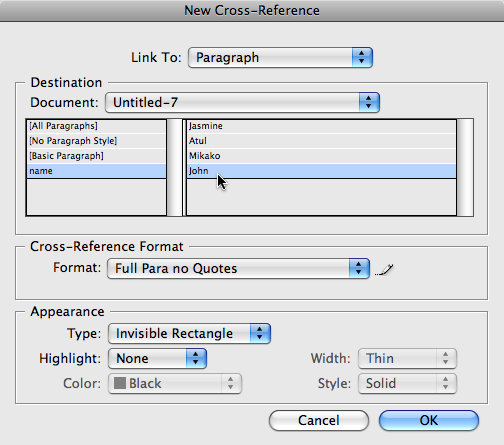
Task: Click the pencil edit cross-reference formats icon
Action: tap(384, 270)
